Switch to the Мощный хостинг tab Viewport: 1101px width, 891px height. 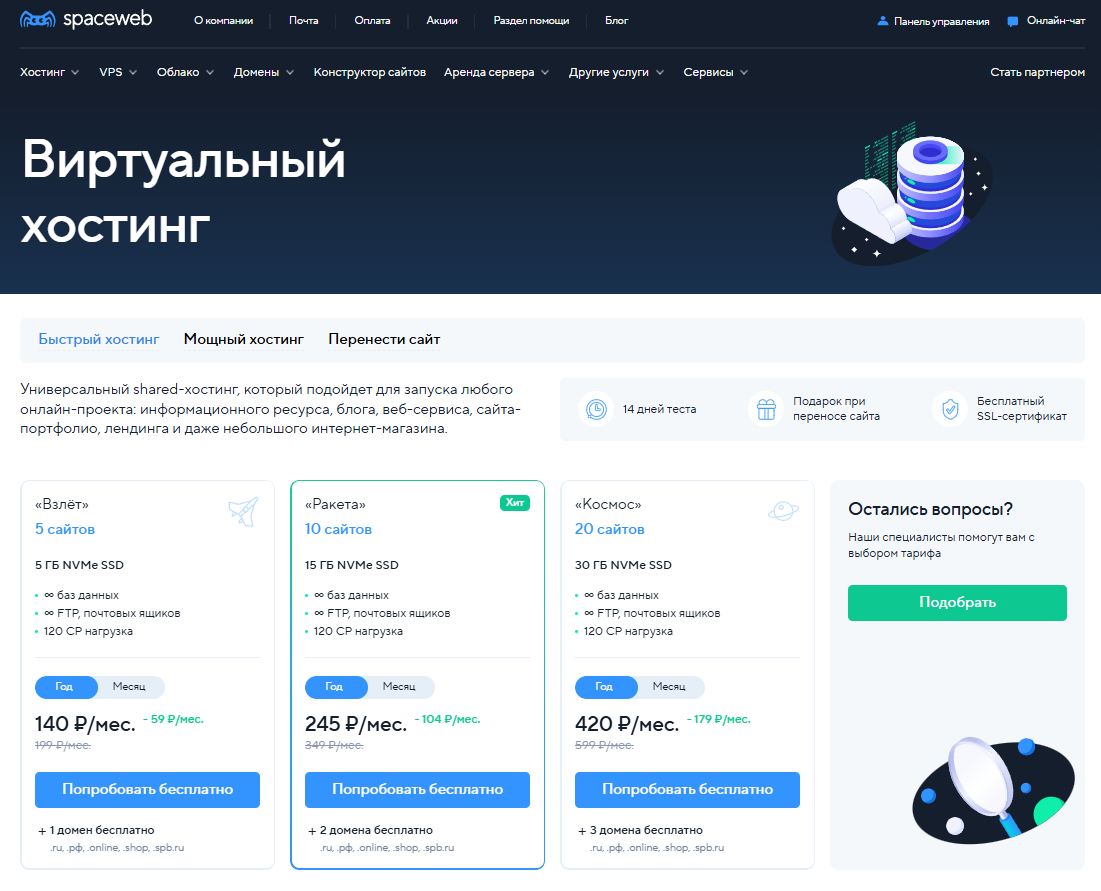coord(244,339)
